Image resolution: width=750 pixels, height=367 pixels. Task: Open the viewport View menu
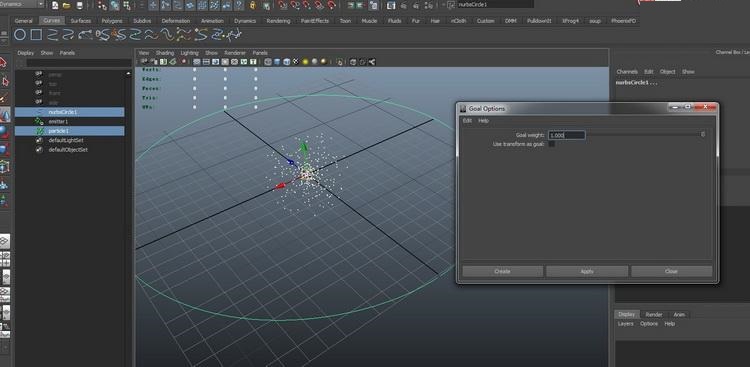(143, 53)
